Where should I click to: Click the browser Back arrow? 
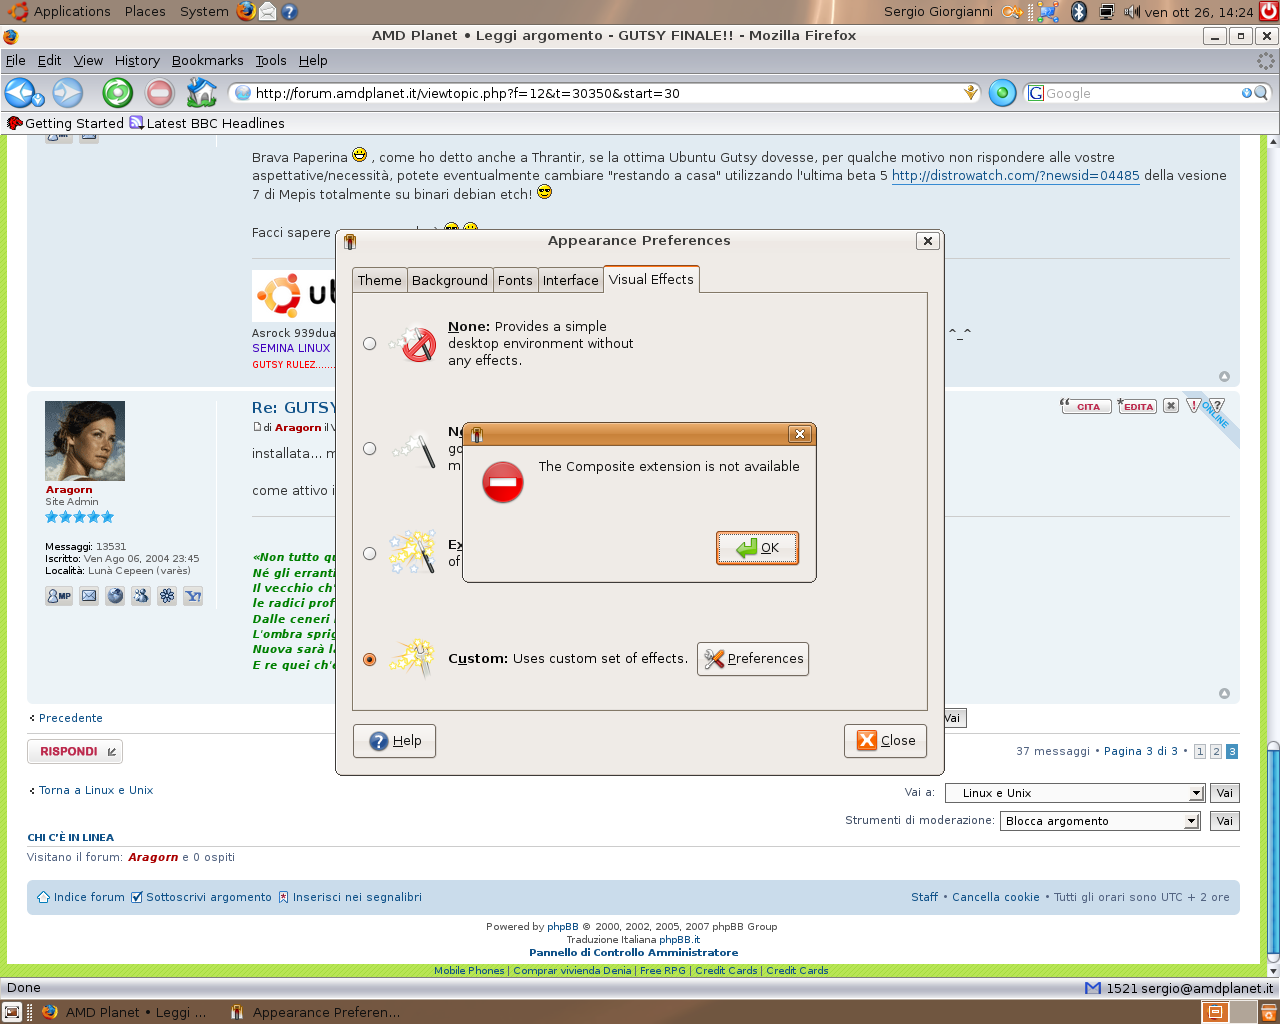[19, 93]
